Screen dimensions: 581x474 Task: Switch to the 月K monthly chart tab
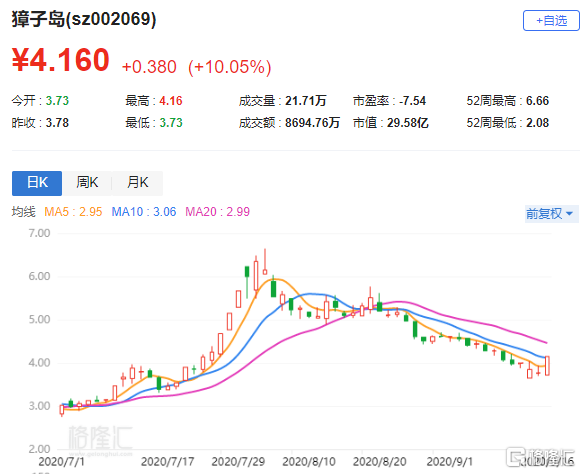click(137, 183)
